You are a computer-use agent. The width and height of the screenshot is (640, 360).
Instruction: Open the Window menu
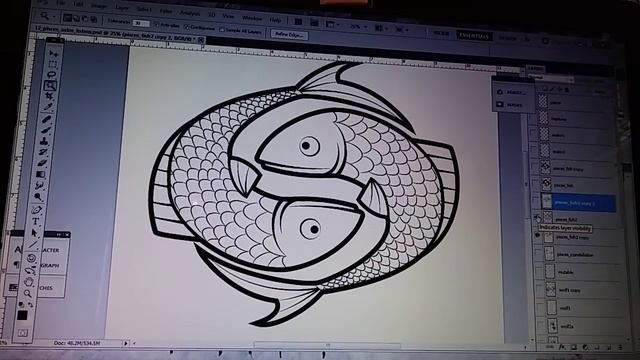[x=252, y=18]
